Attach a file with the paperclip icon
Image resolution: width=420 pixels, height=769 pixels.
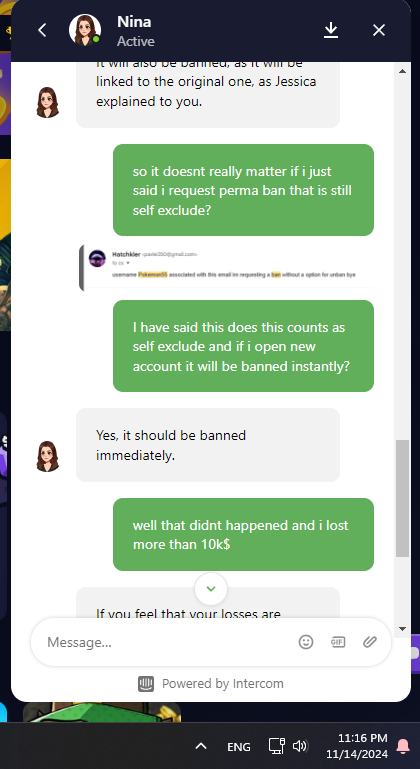(x=369, y=642)
